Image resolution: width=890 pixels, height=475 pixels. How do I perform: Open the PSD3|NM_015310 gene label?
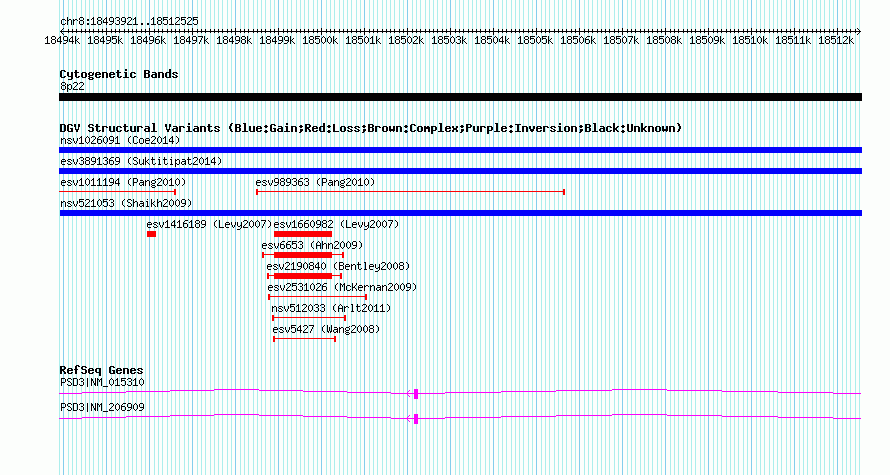102,382
